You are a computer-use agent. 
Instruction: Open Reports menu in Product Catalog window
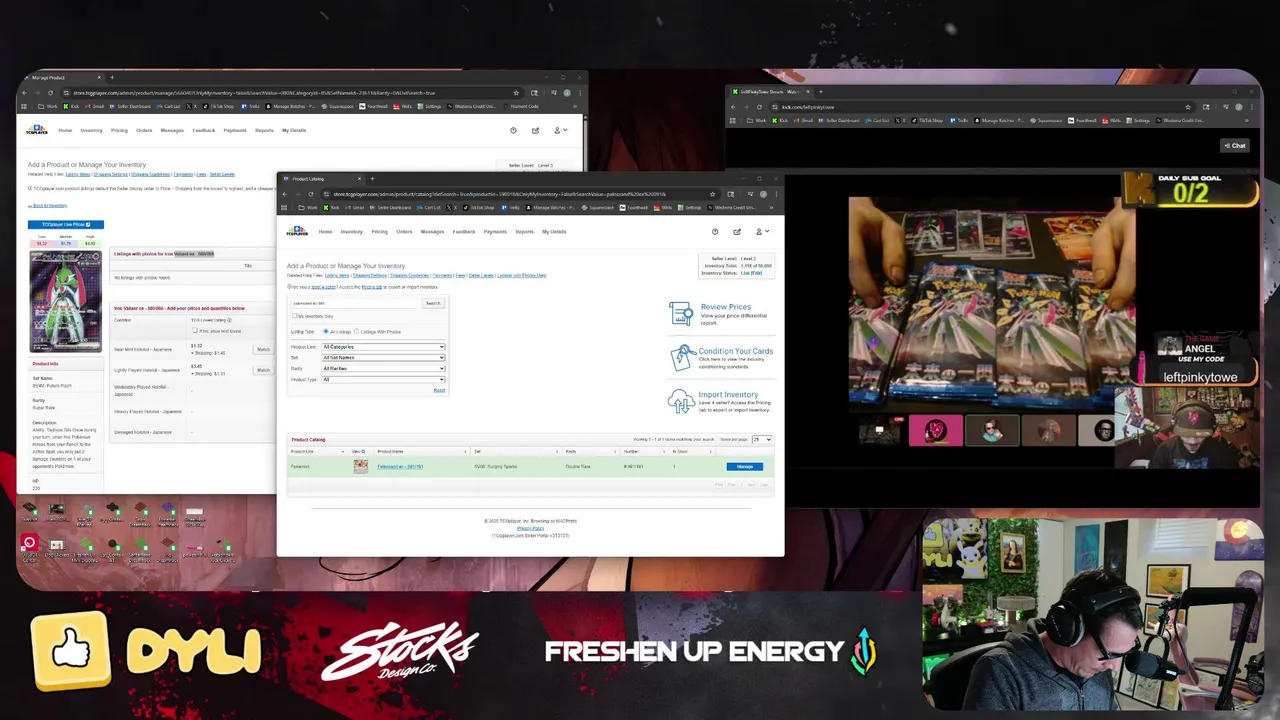(x=524, y=231)
